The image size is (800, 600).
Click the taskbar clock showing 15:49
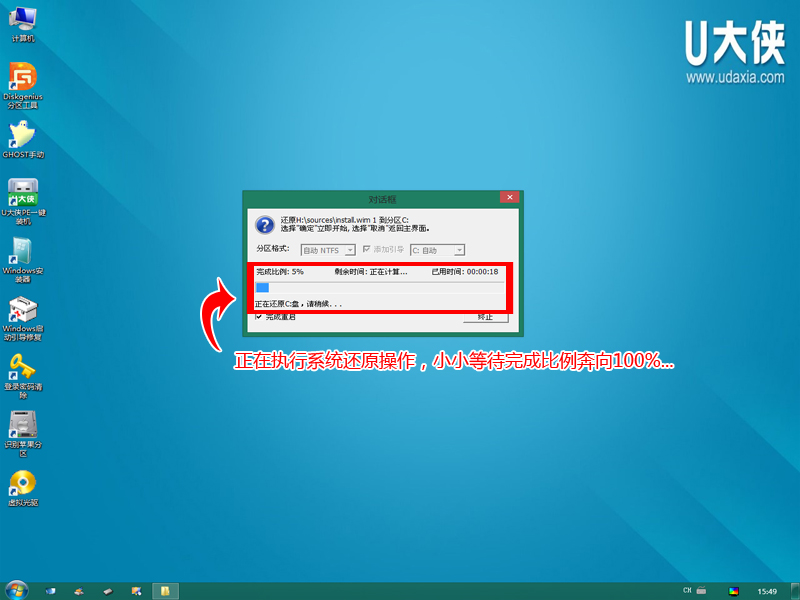[x=767, y=591]
